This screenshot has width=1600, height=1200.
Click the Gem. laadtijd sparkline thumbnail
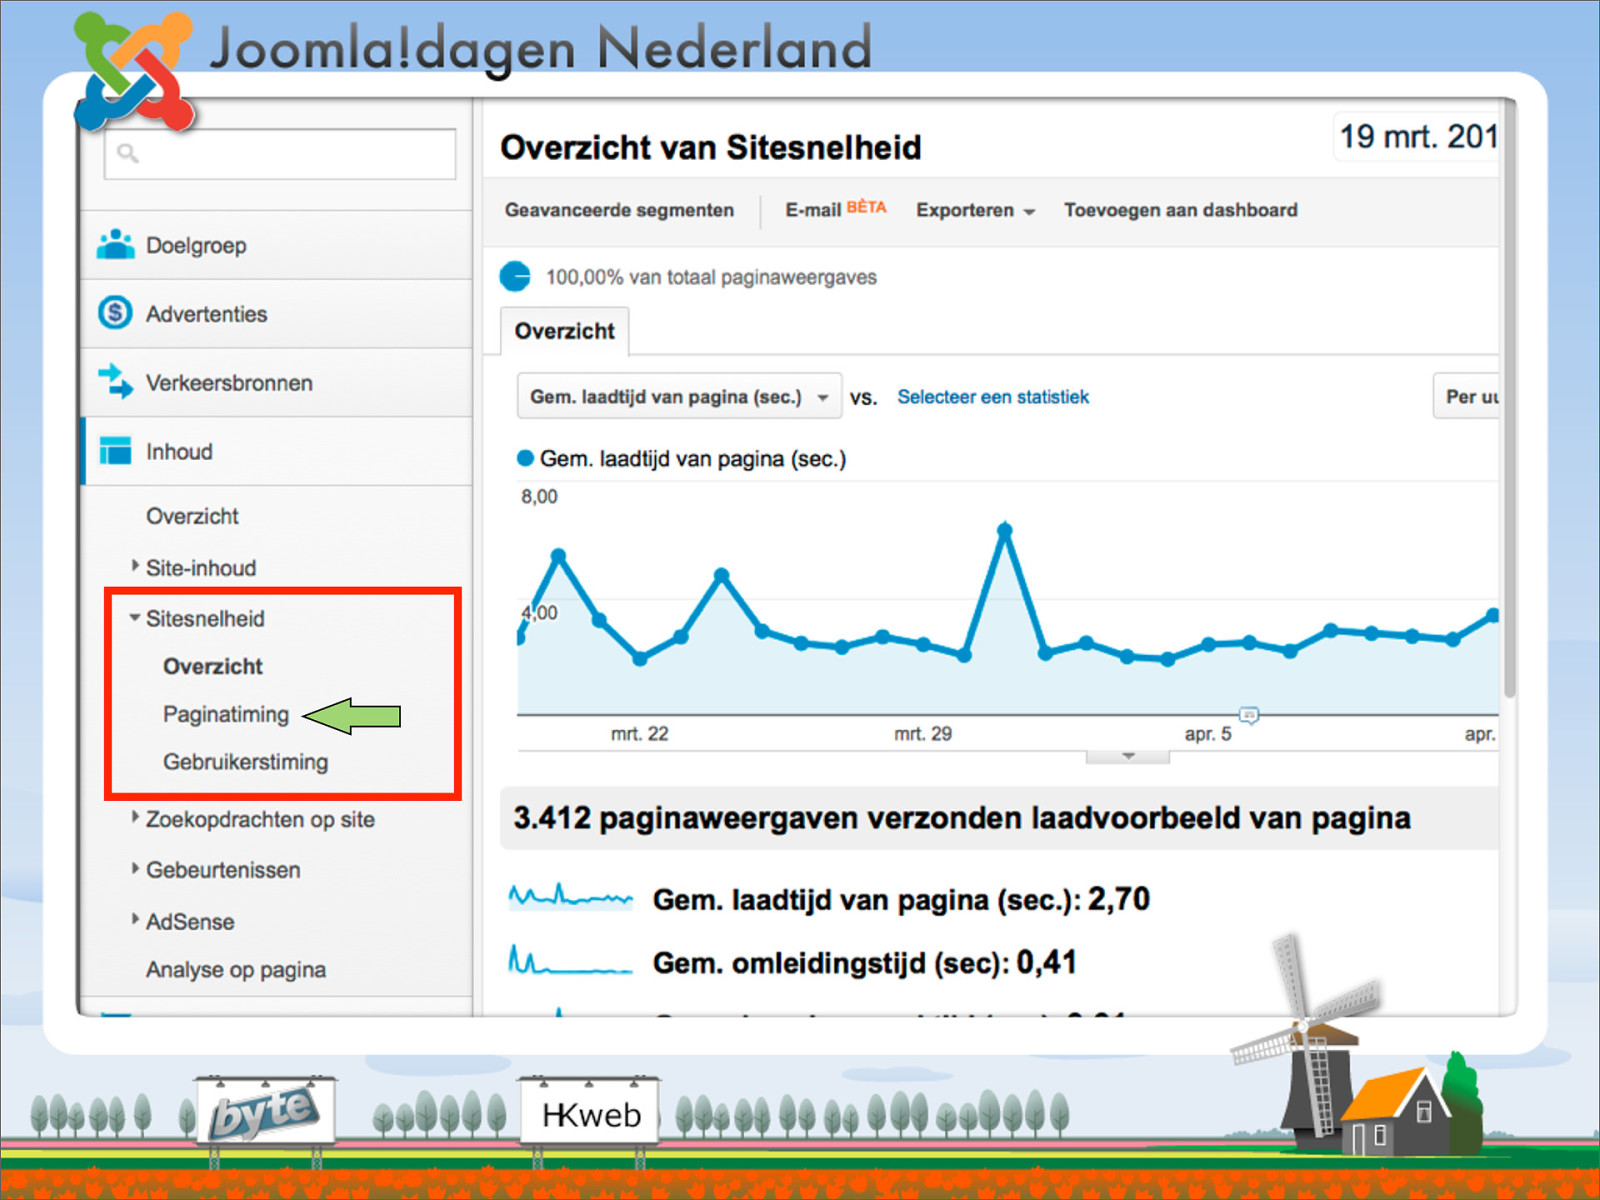570,895
